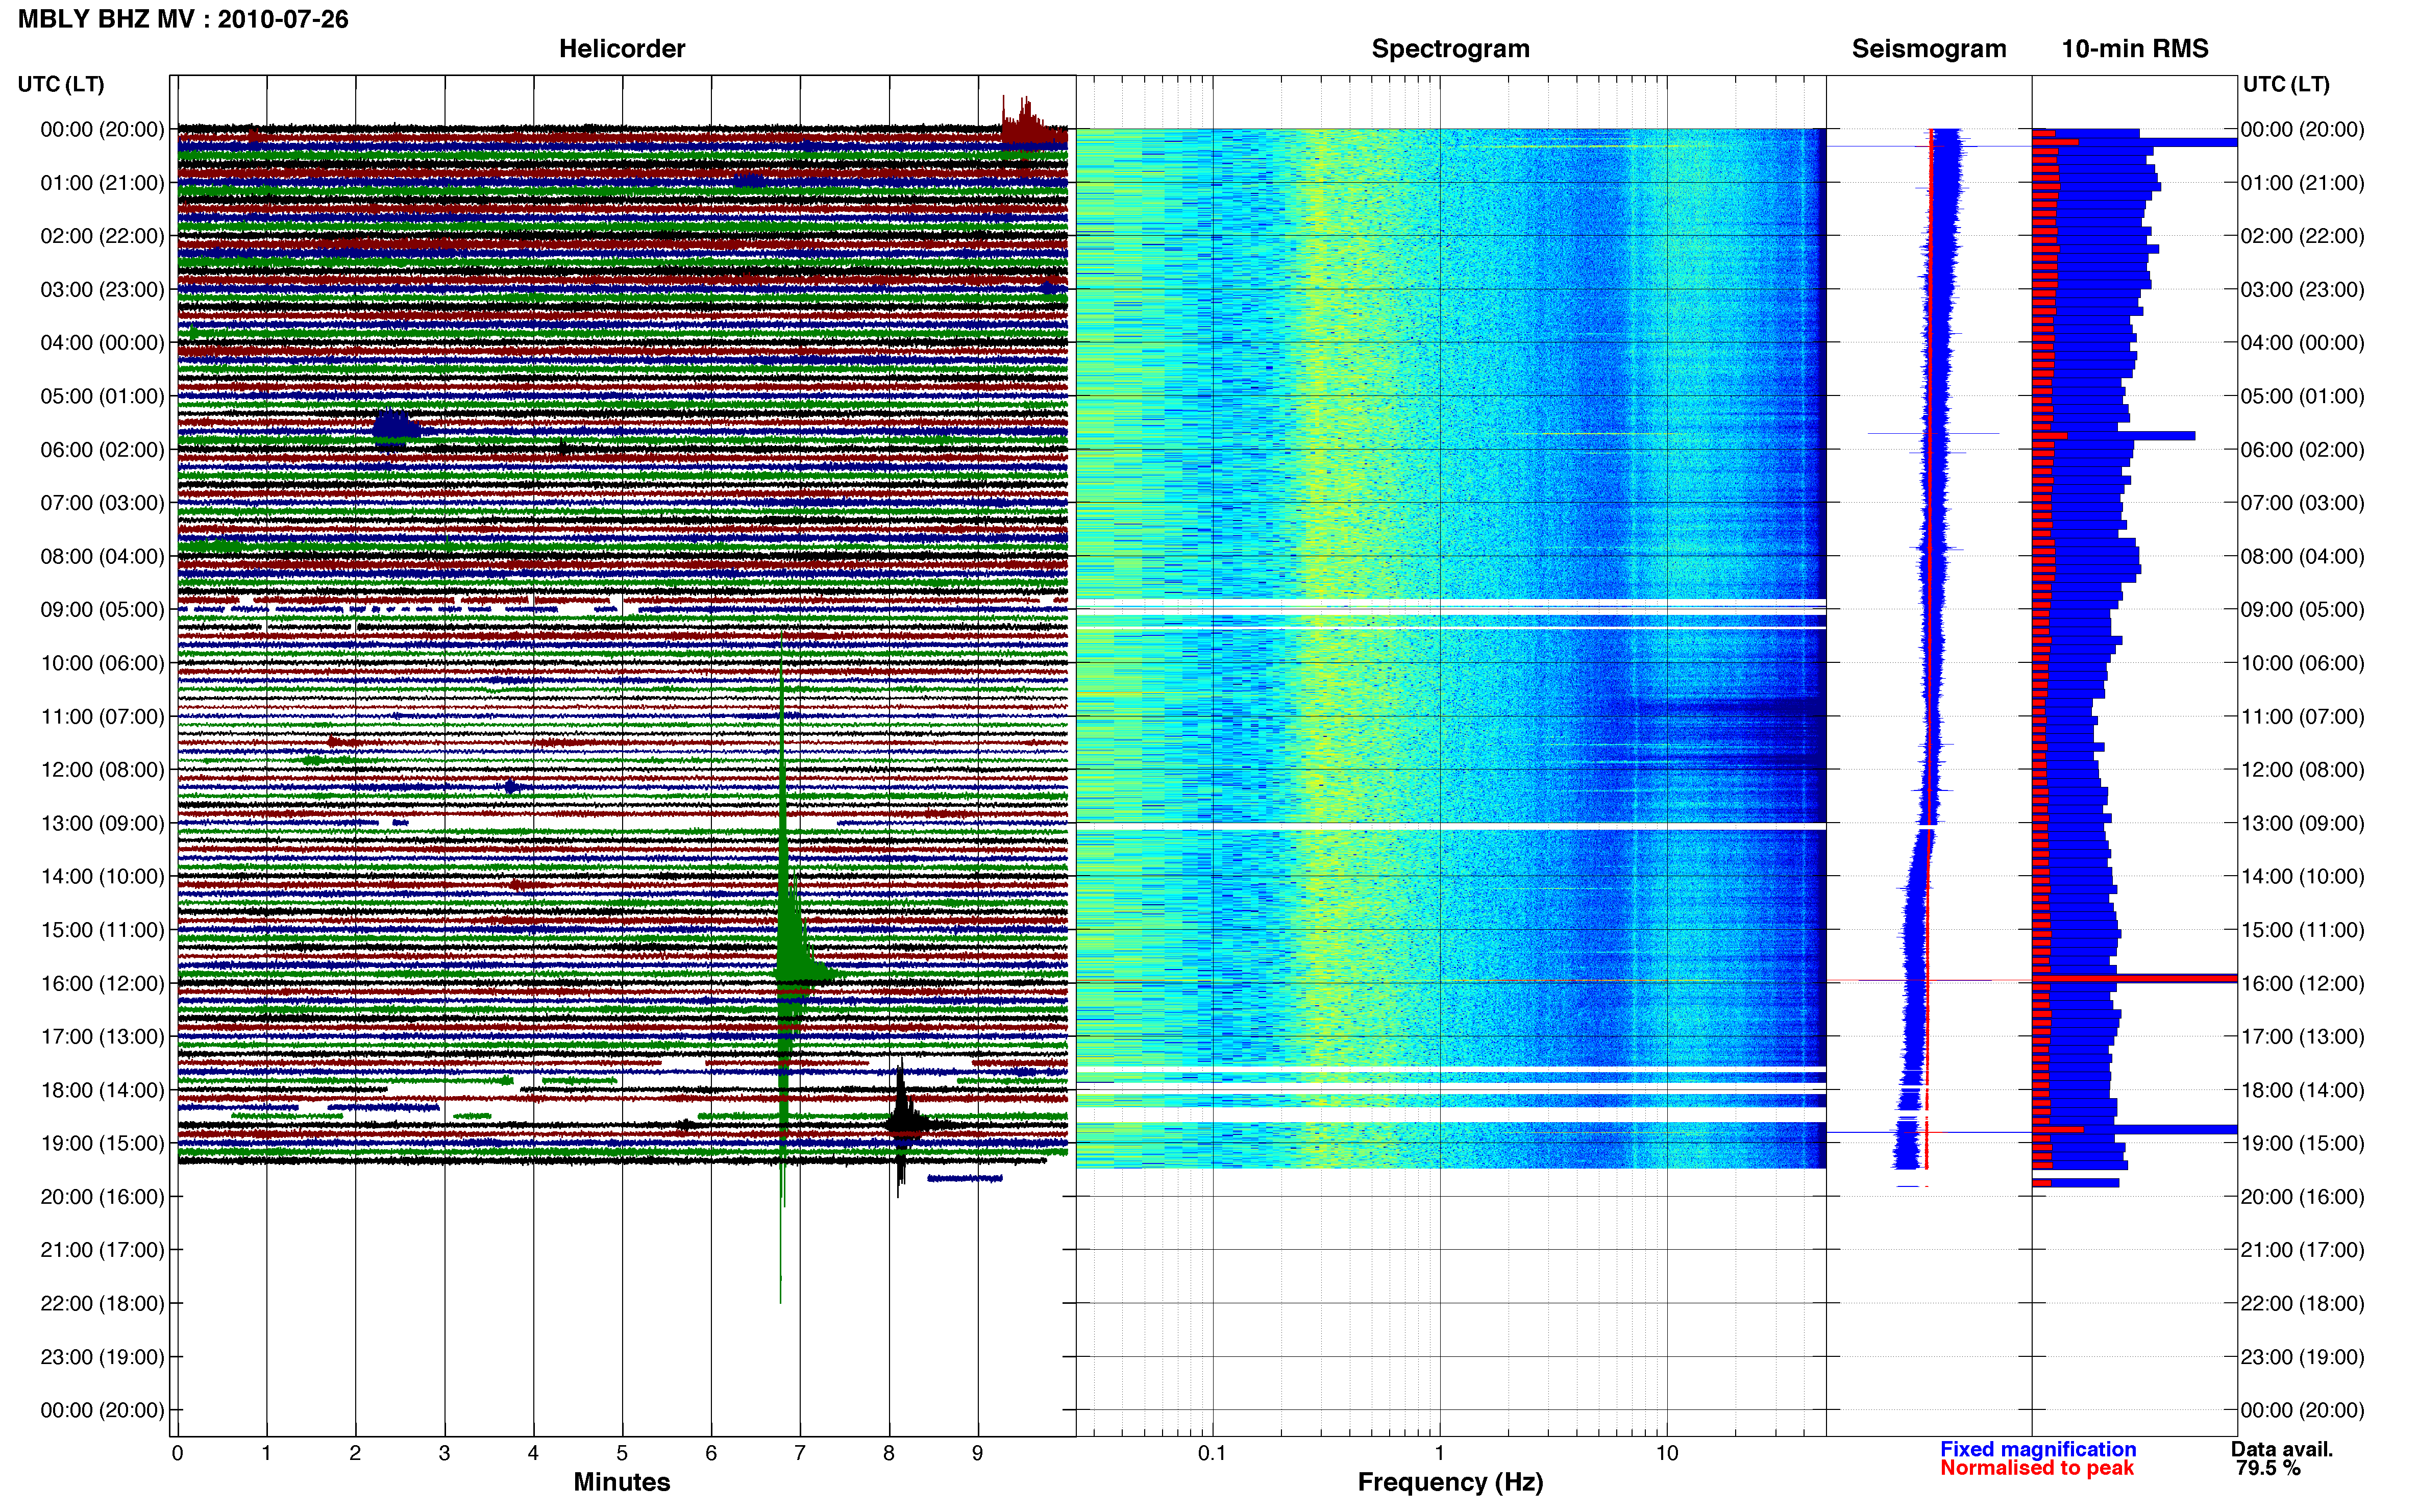
Task: Click the long red RMS bar at 16:00
Action: click(2134, 978)
